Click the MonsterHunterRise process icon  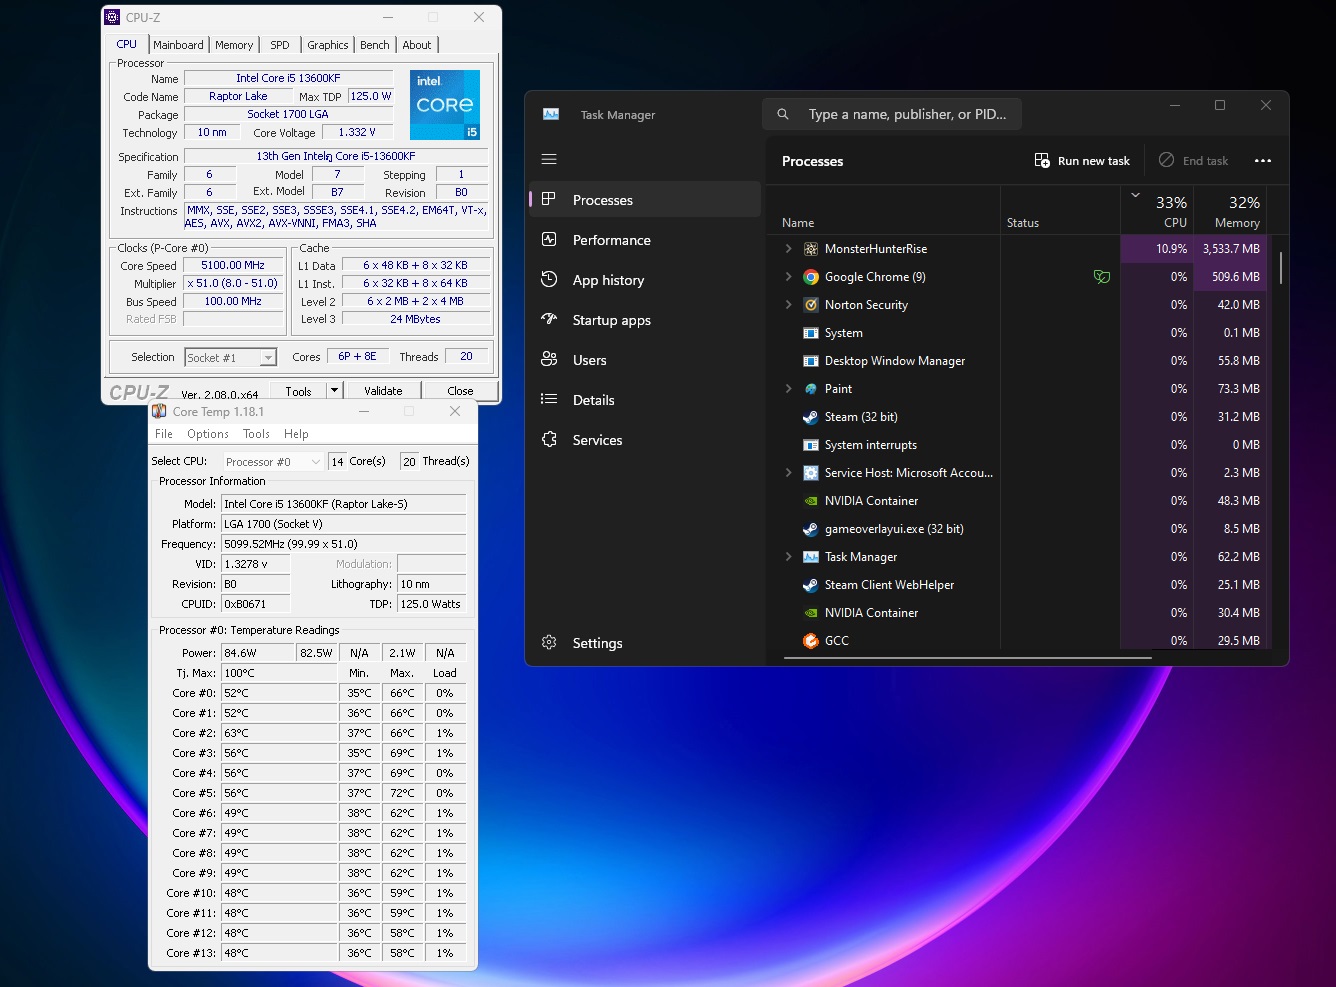811,249
